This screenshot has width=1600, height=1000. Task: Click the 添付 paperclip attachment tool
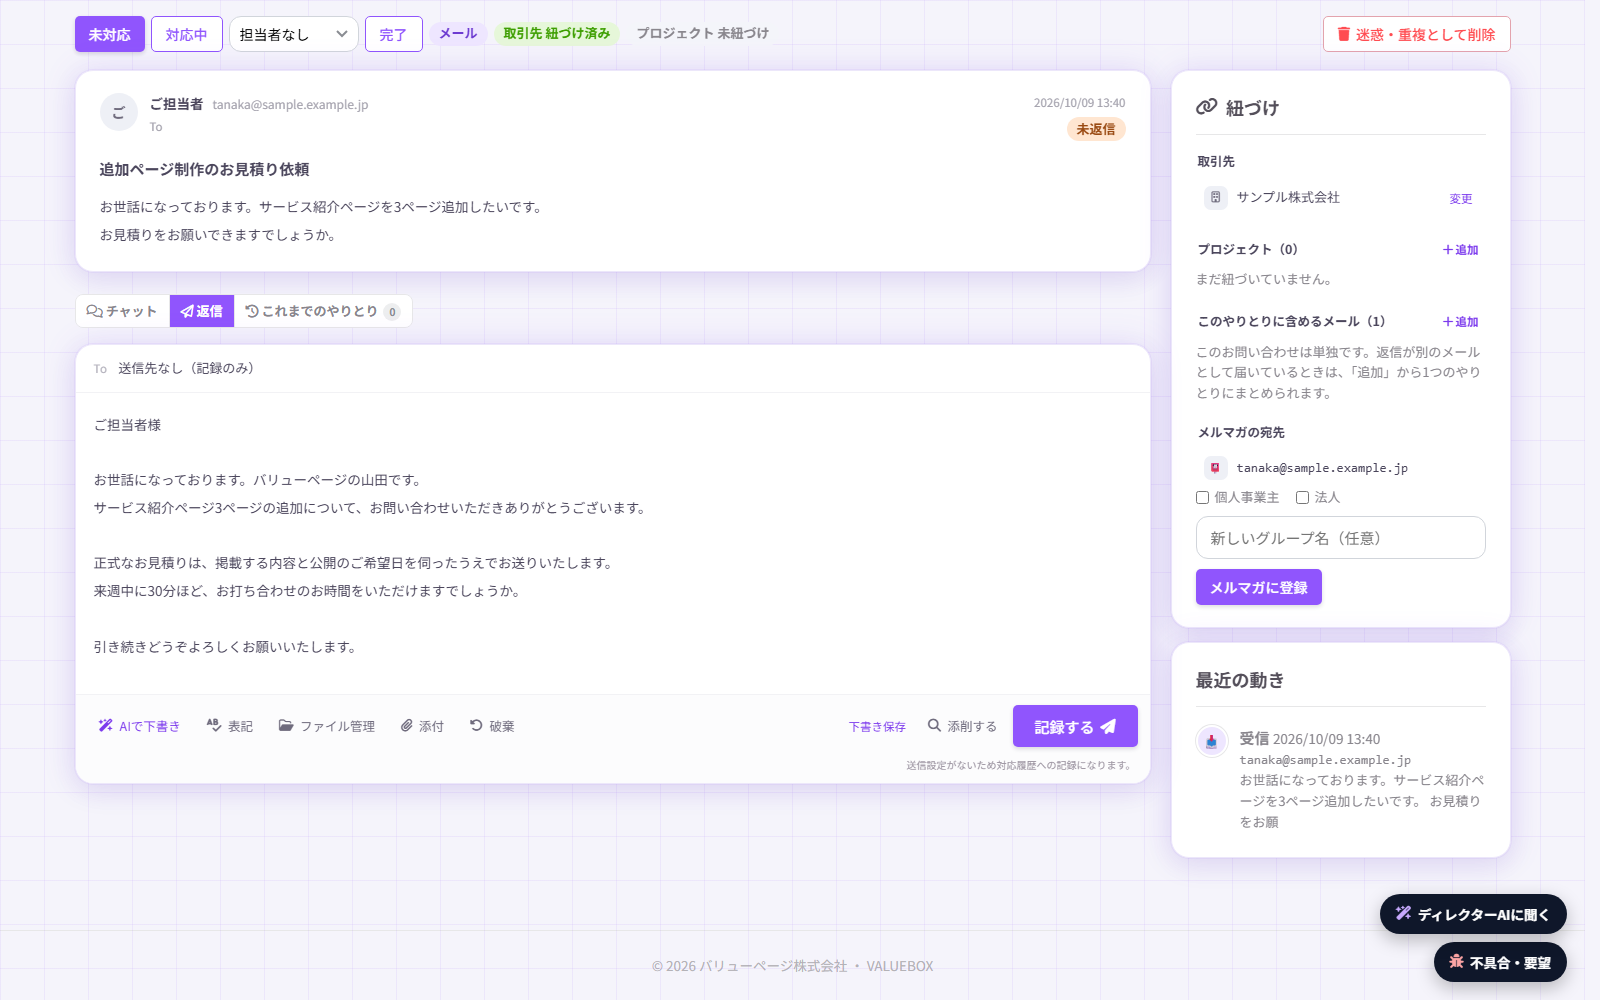(x=422, y=726)
